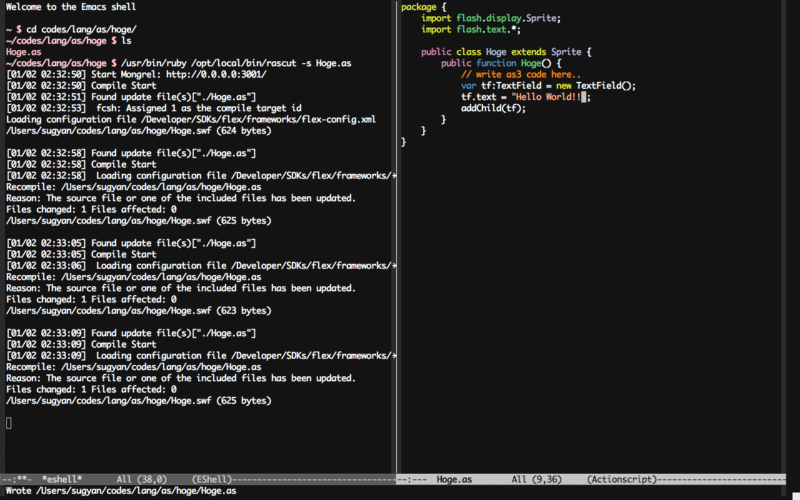Click (EShell) major mode indicator

212,480
